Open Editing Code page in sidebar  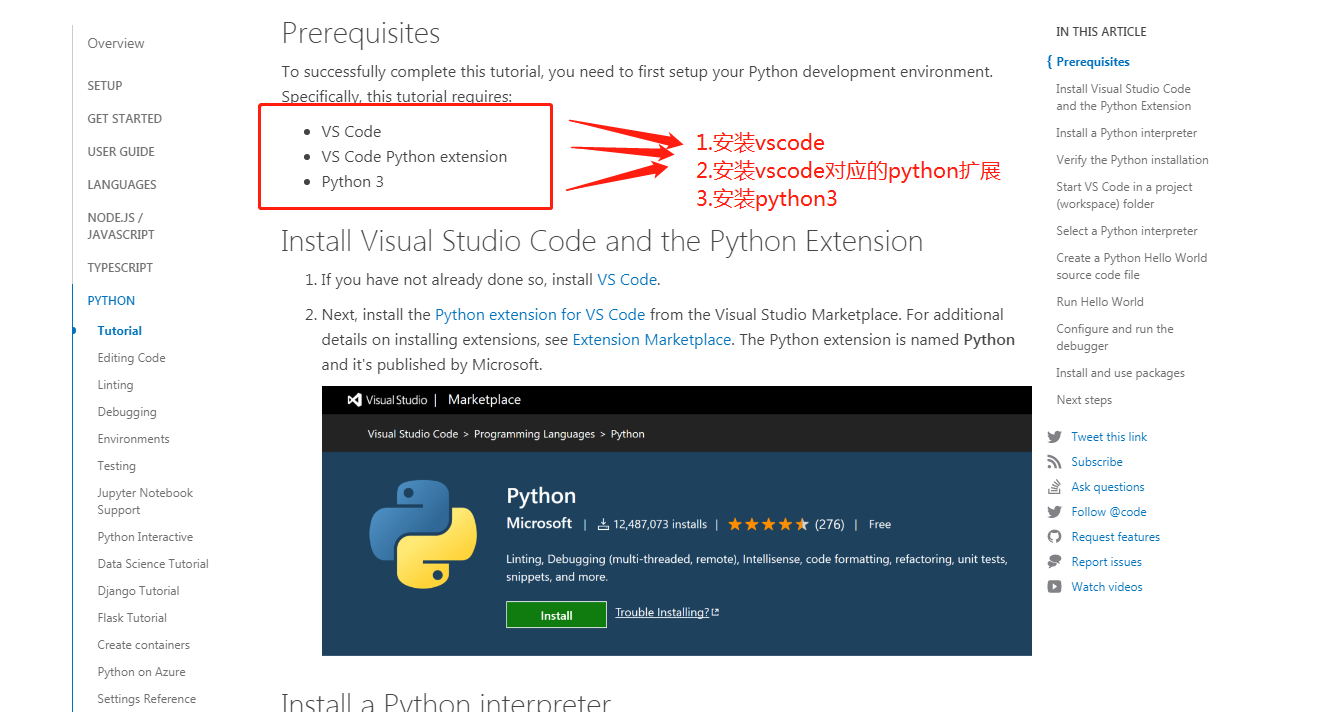(131, 358)
